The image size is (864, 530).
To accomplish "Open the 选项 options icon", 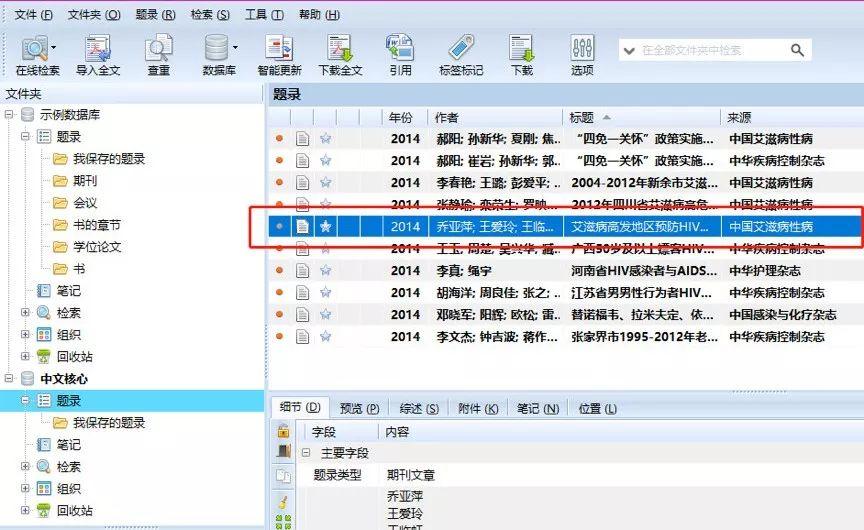I will click(582, 48).
